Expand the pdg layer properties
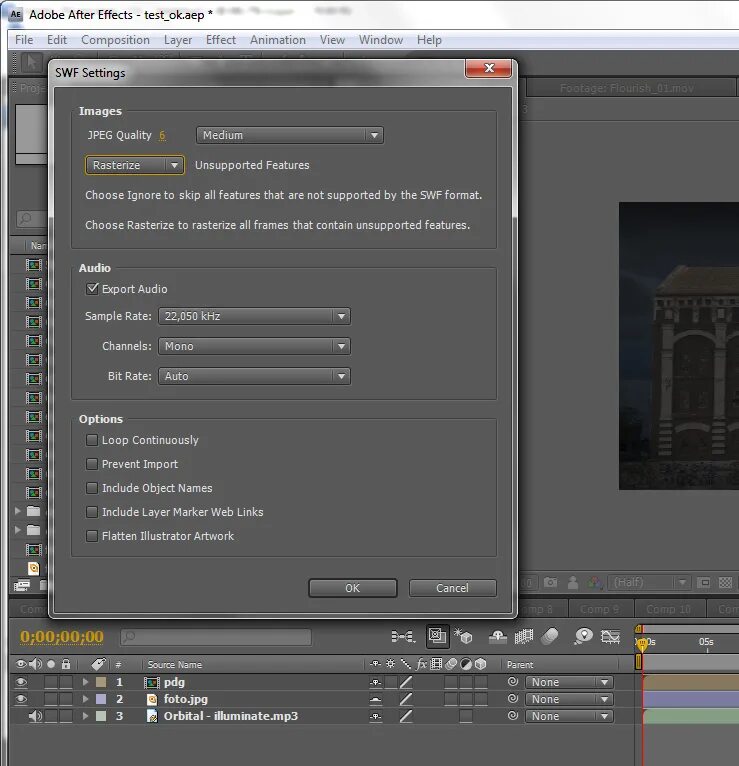 (85, 682)
